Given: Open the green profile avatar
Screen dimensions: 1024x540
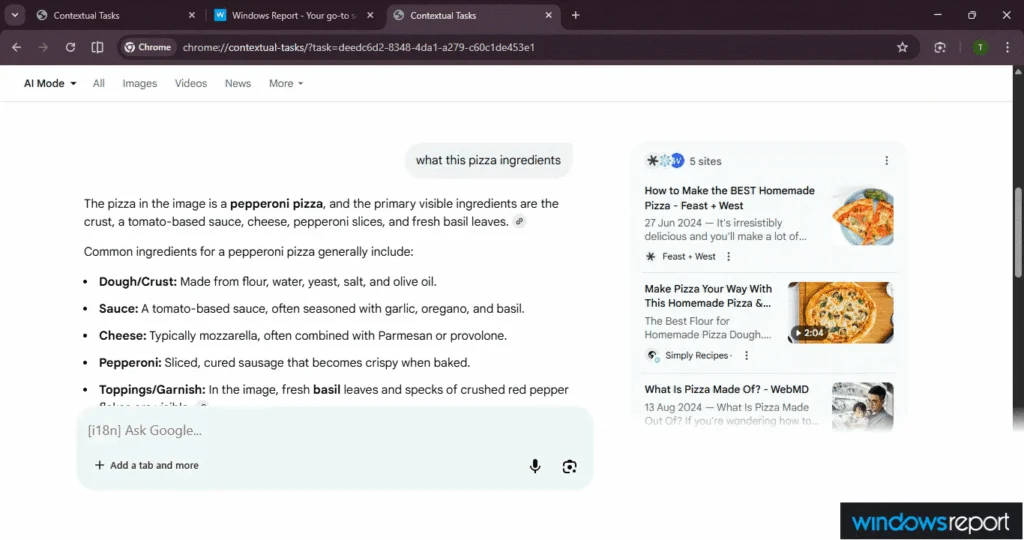Looking at the screenshot, I should (980, 47).
